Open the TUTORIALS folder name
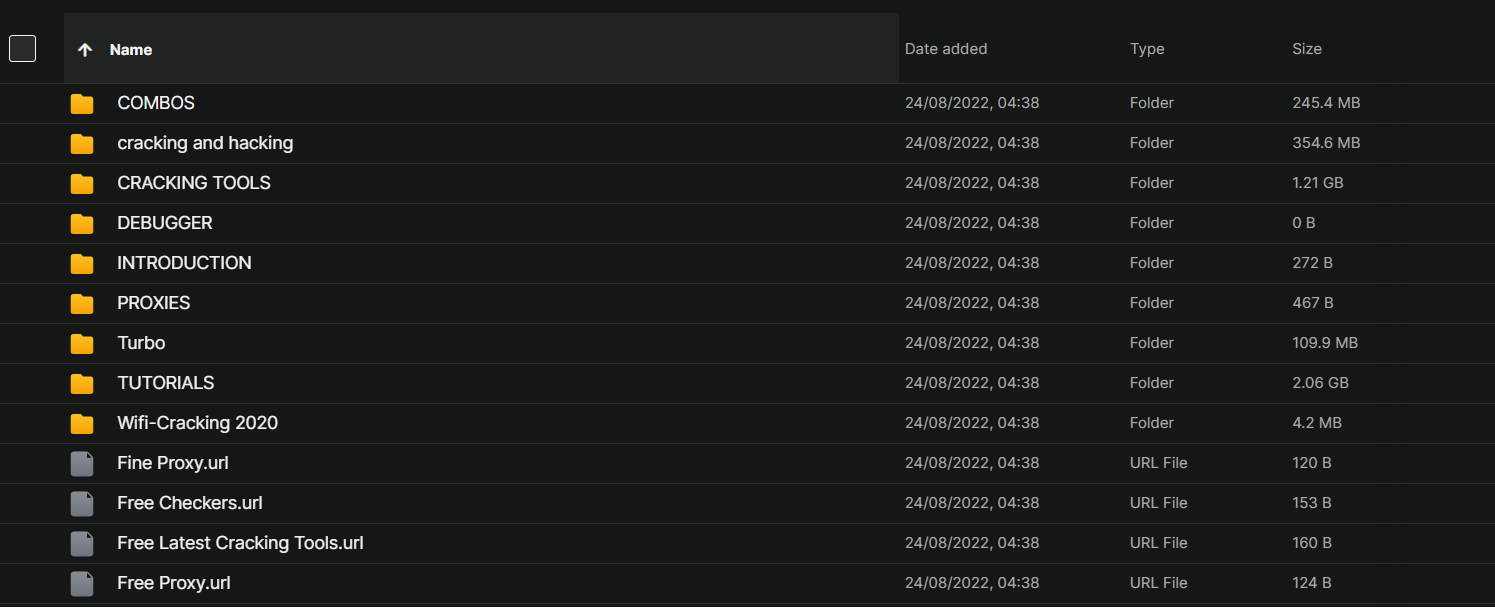 coord(166,383)
